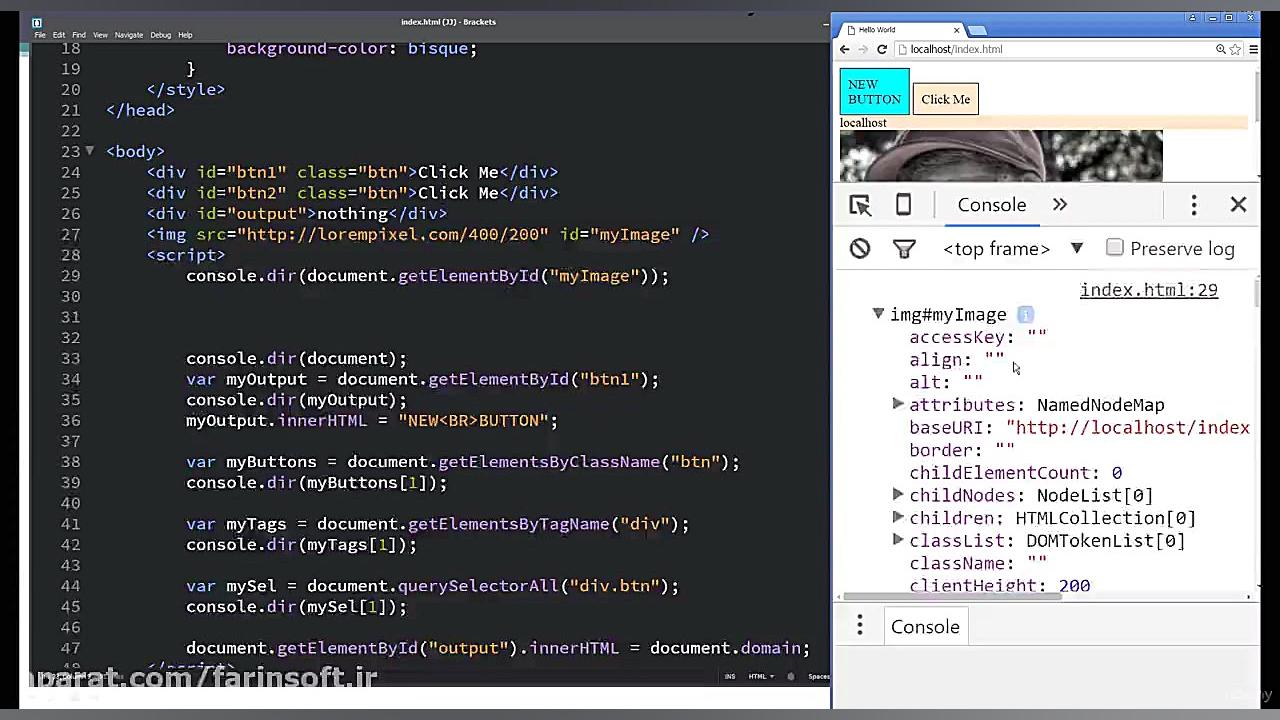Toggle INS insert mode in Brackets status bar
1280x720 pixels.
[730, 677]
